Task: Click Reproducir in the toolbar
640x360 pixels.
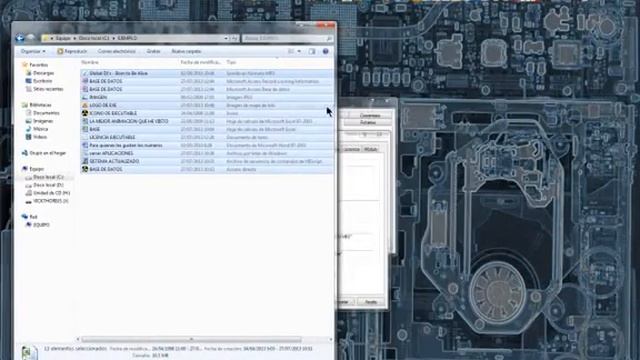Action: pyautogui.click(x=72, y=51)
